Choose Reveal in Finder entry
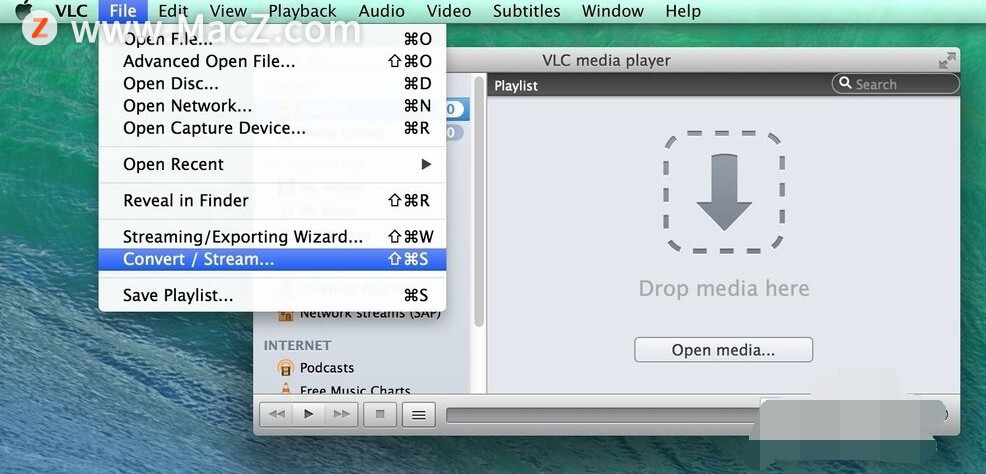Image resolution: width=986 pixels, height=474 pixels. click(272, 201)
